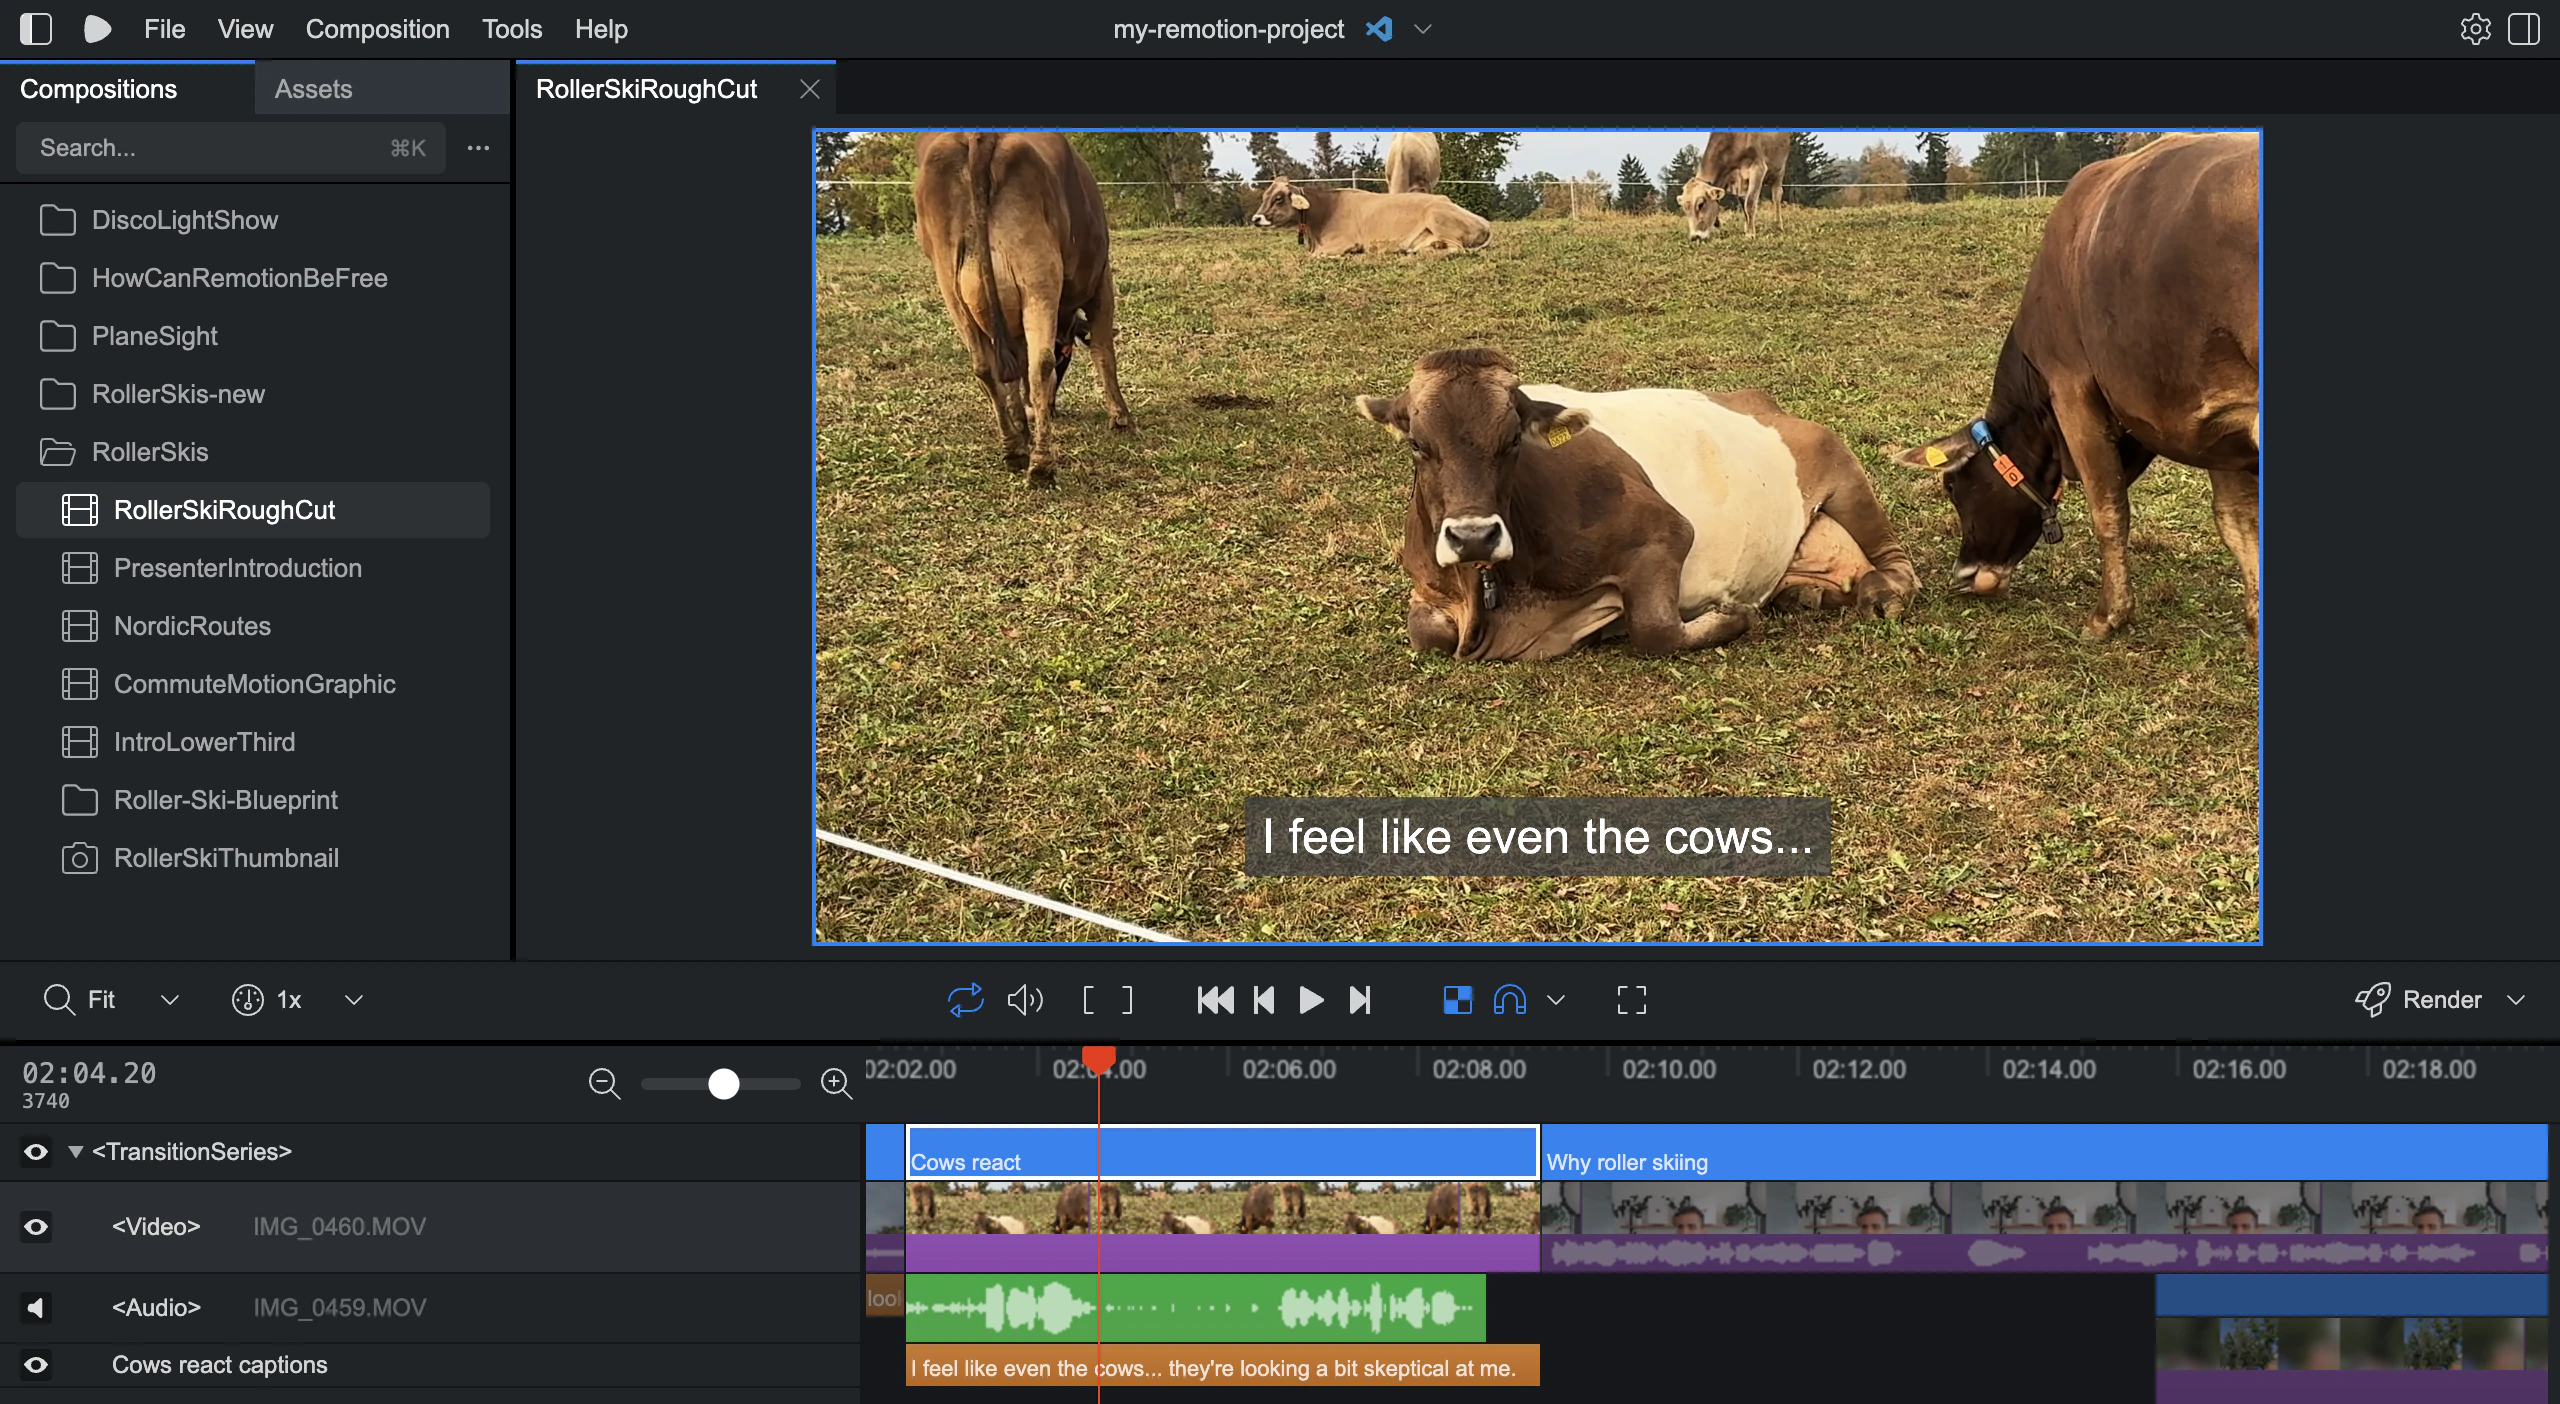Click the playback speed gauge icon
2560x1404 pixels.
(247, 999)
